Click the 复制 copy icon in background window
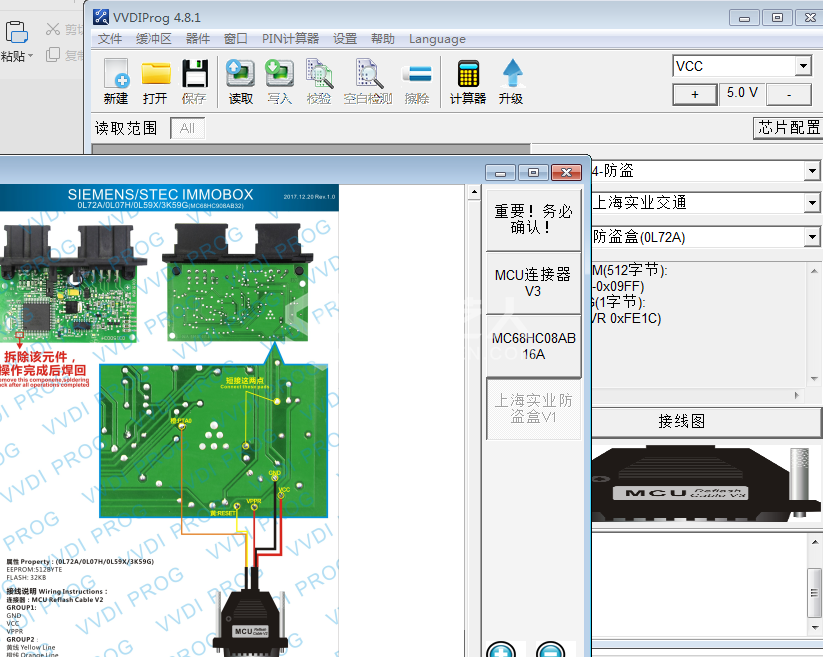The image size is (823, 657). pos(52,54)
